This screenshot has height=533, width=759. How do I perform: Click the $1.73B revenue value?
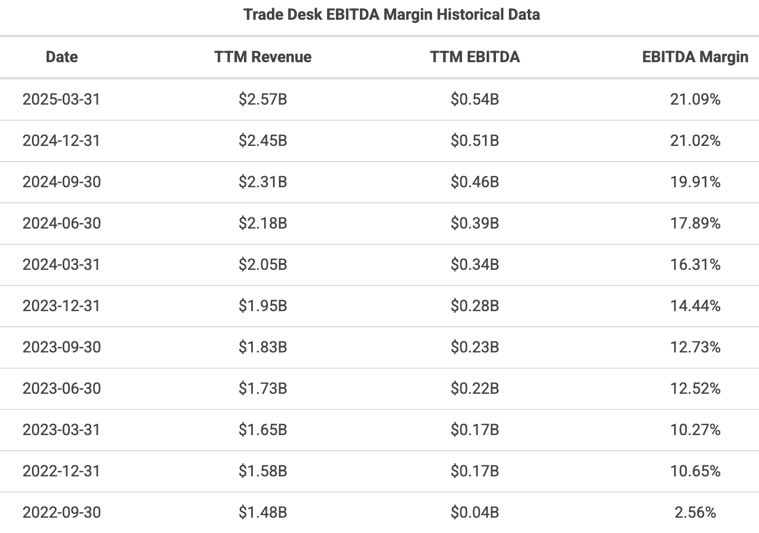pos(263,388)
